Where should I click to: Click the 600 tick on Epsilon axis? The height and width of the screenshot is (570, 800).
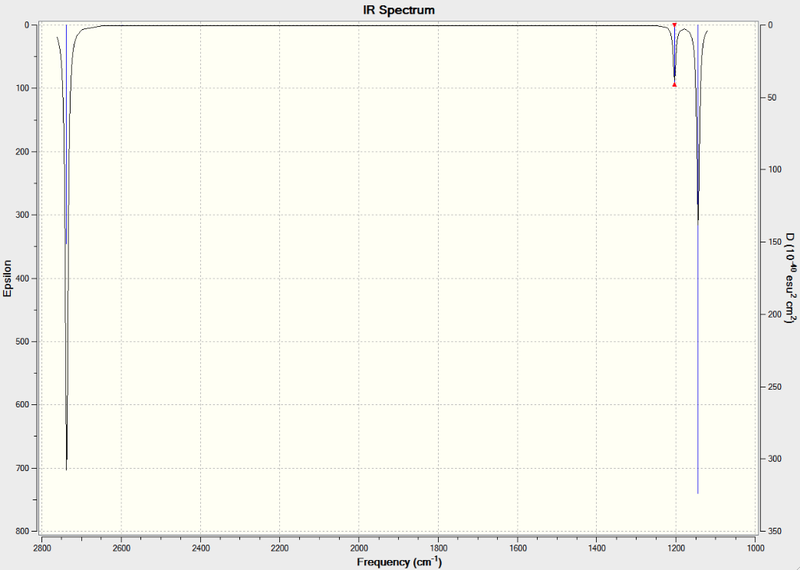click(23, 405)
